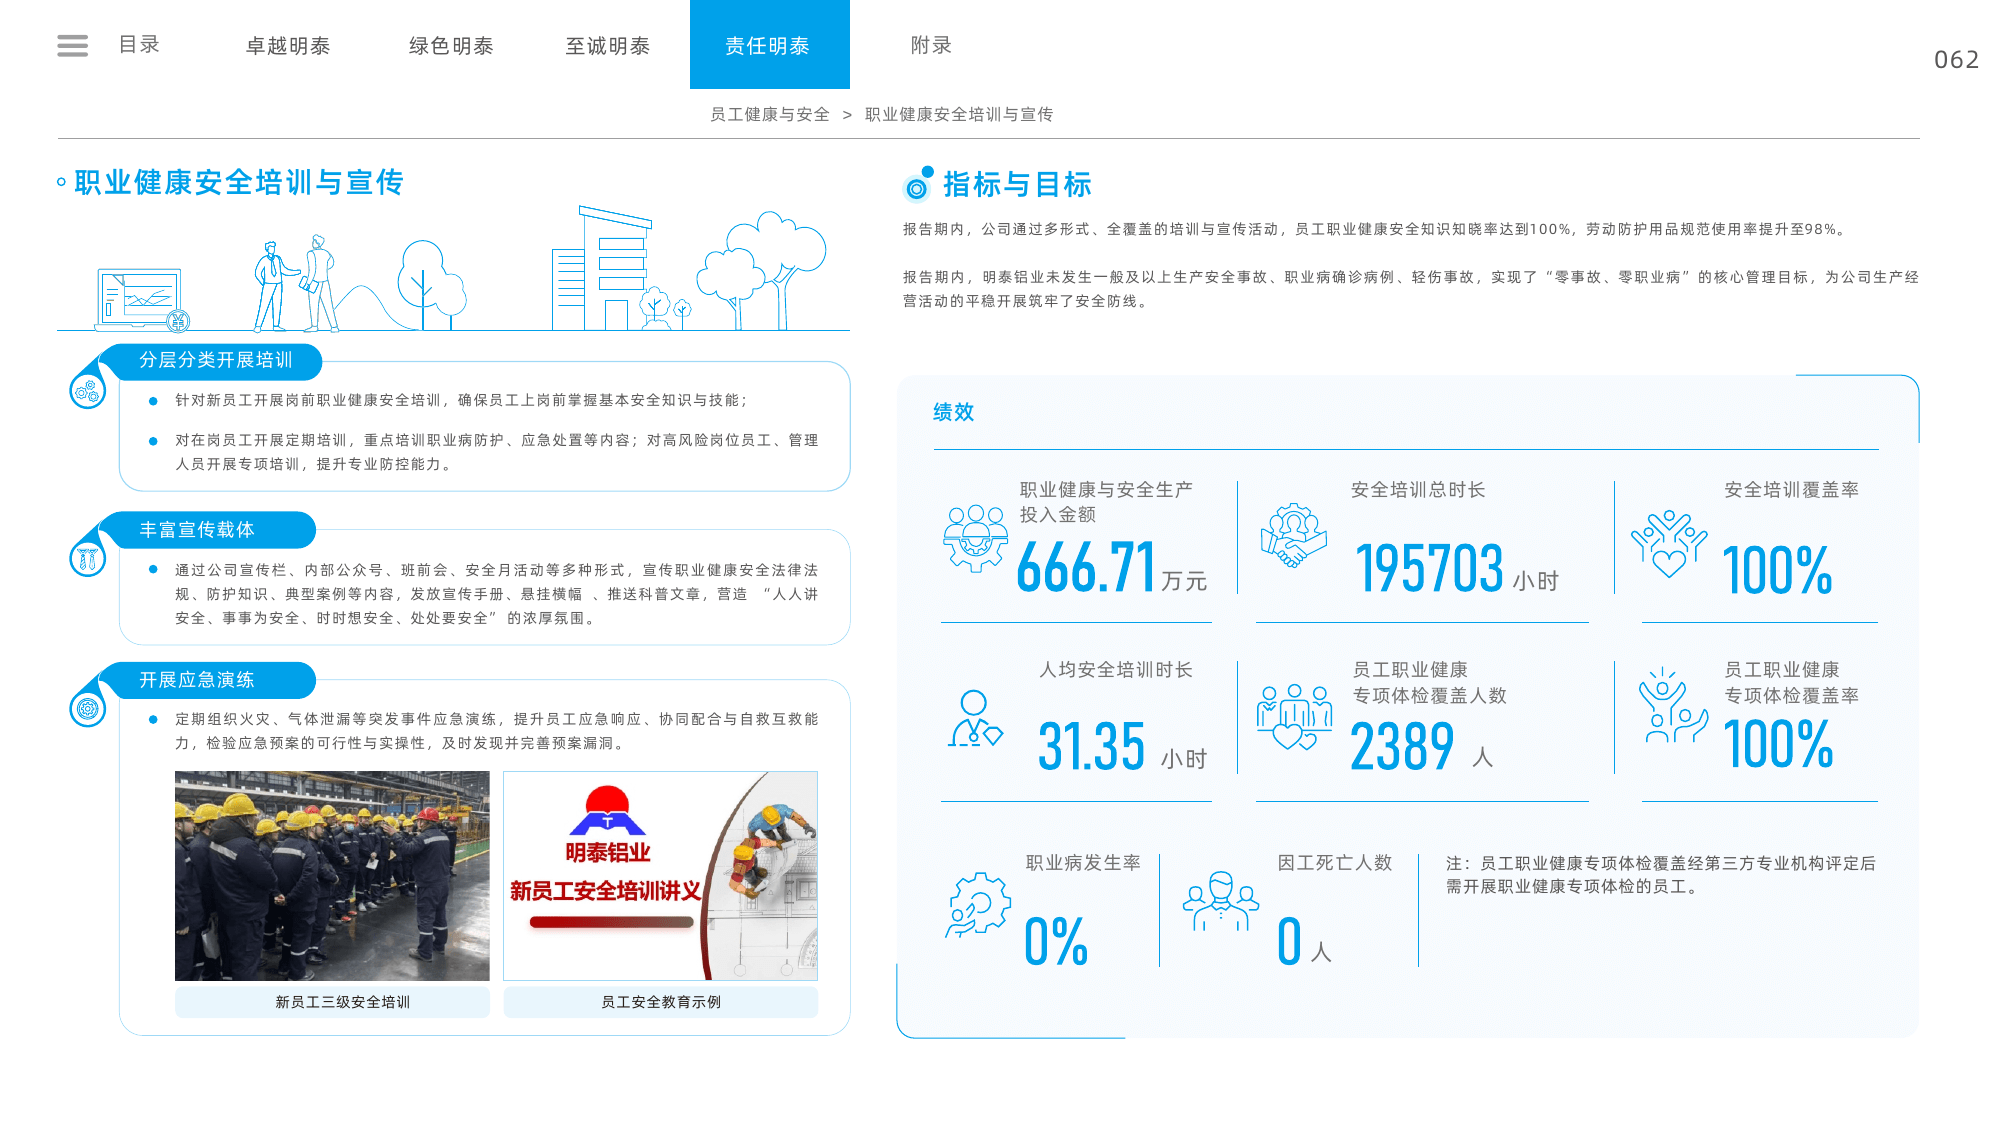Click the 目录 contents link

click(140, 45)
